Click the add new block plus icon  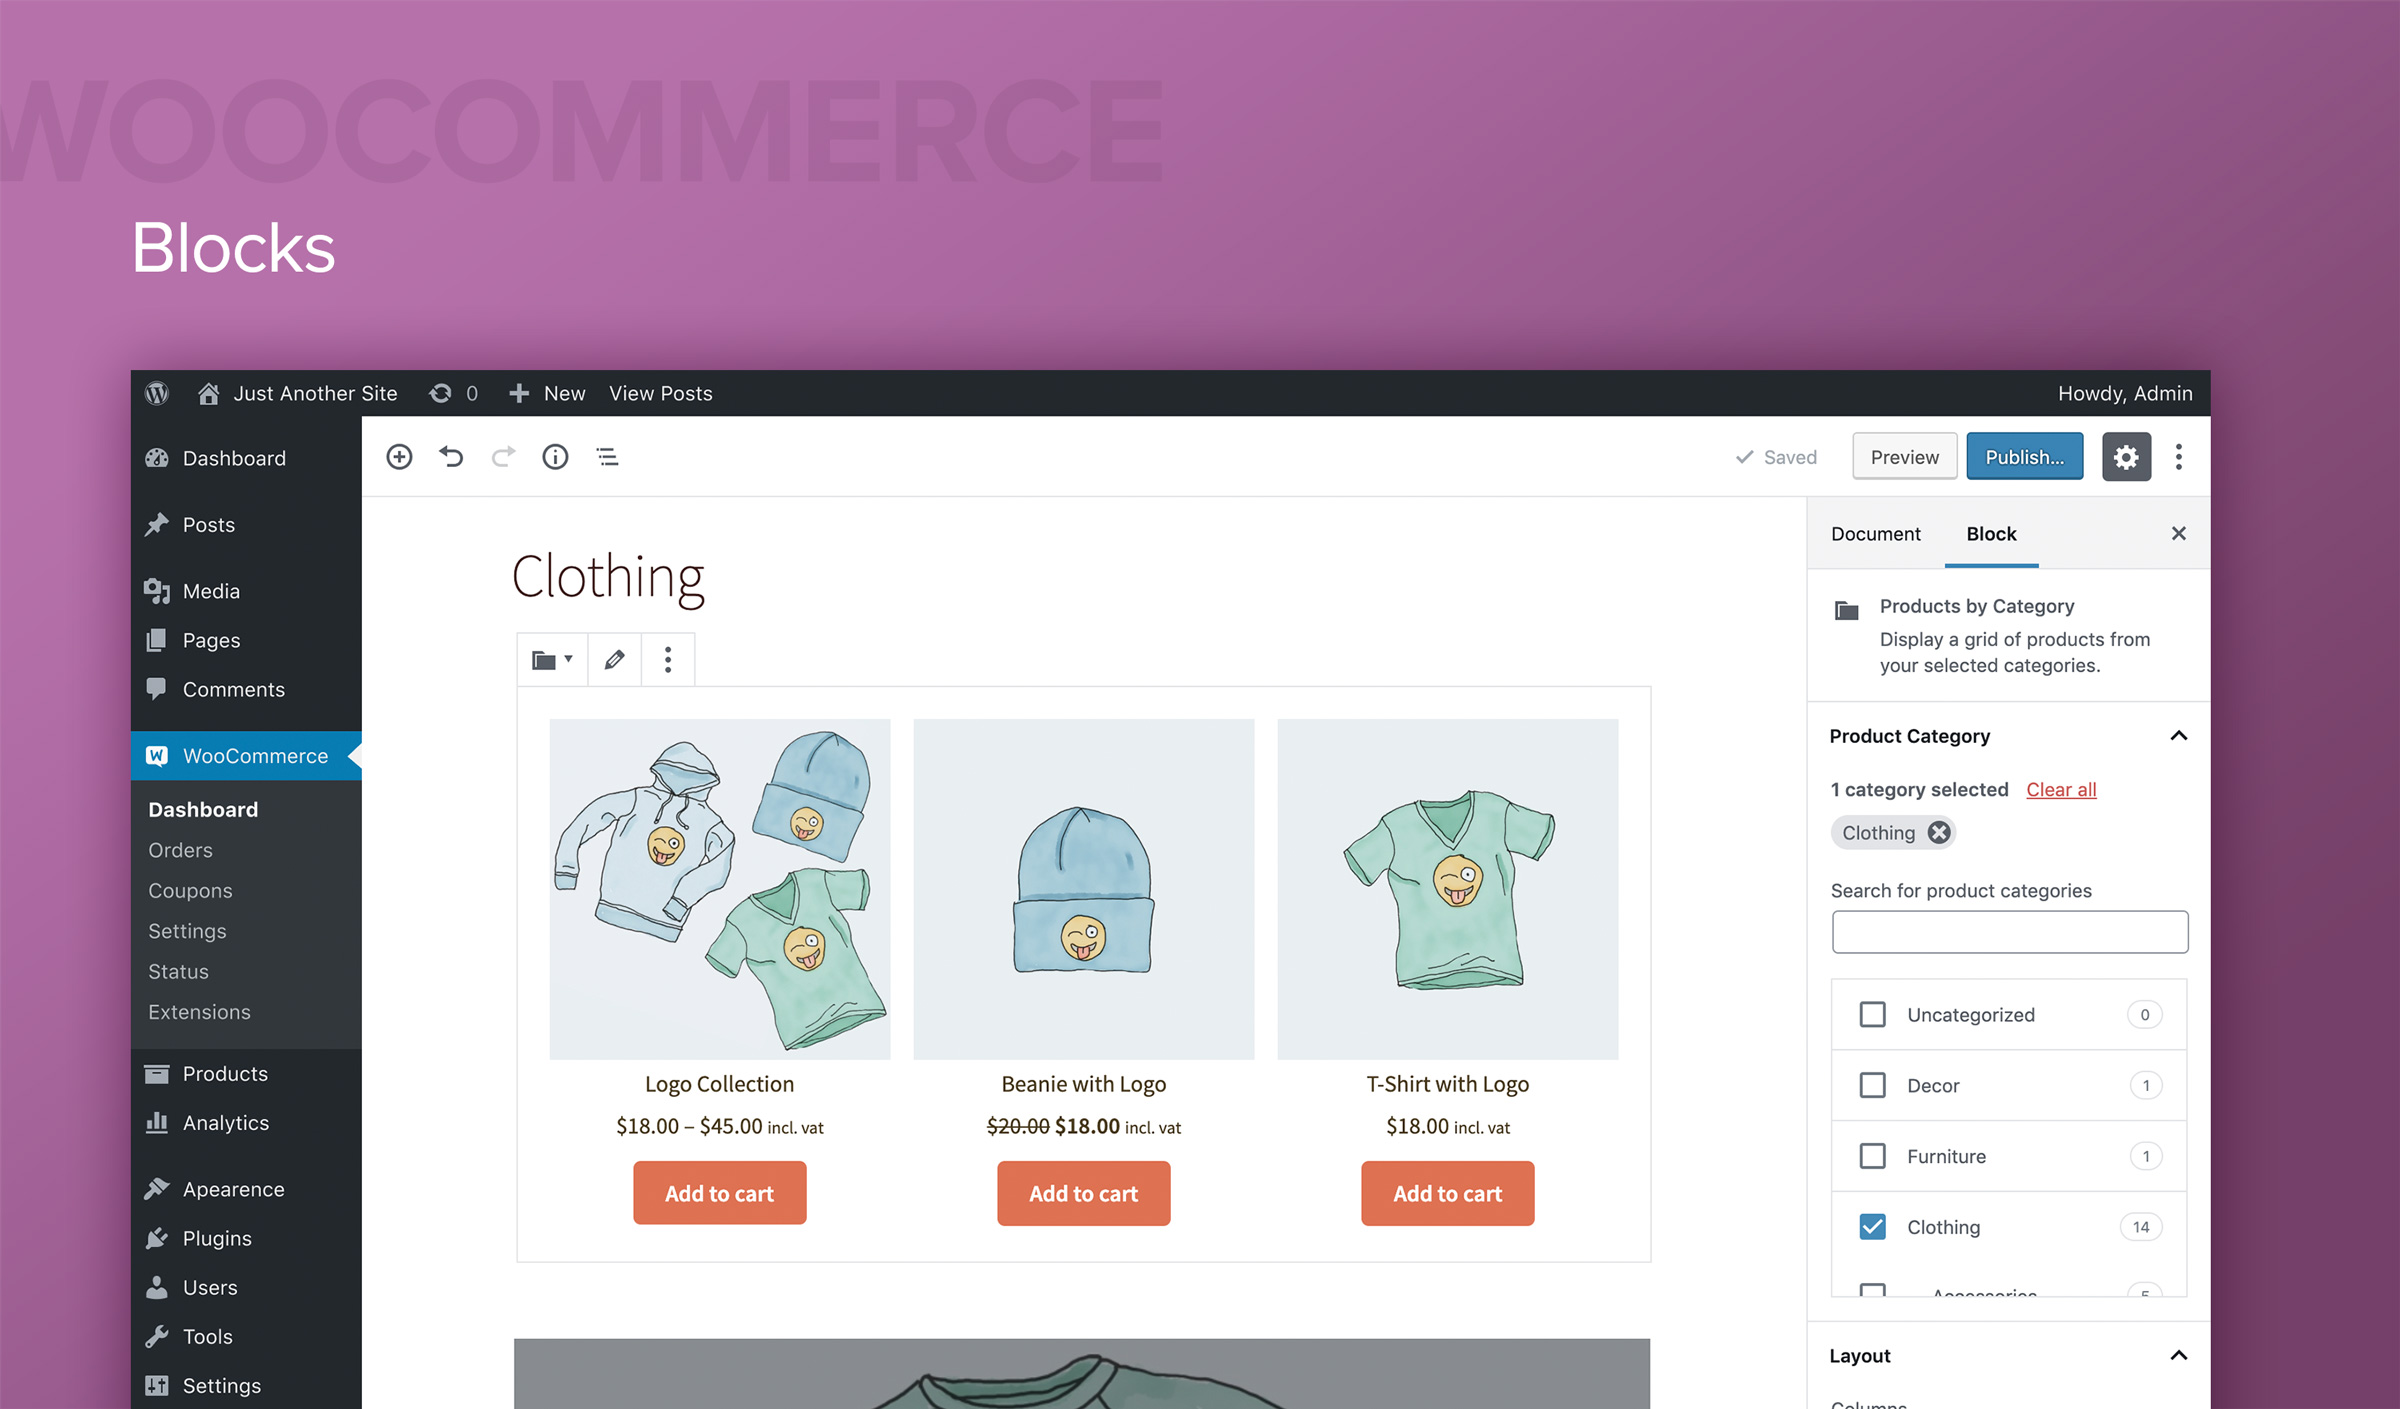399,456
